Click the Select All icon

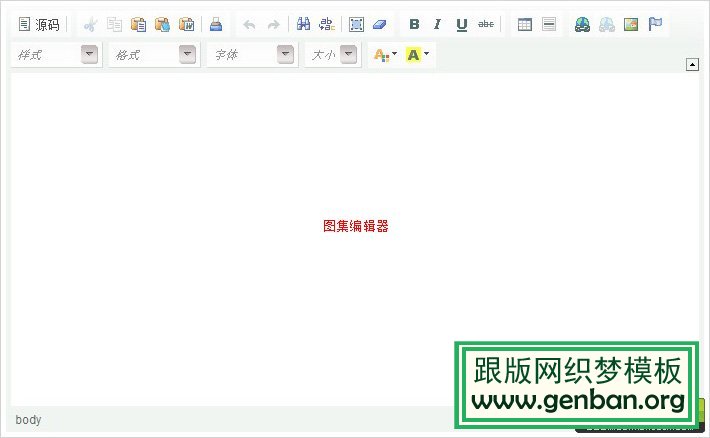point(356,24)
